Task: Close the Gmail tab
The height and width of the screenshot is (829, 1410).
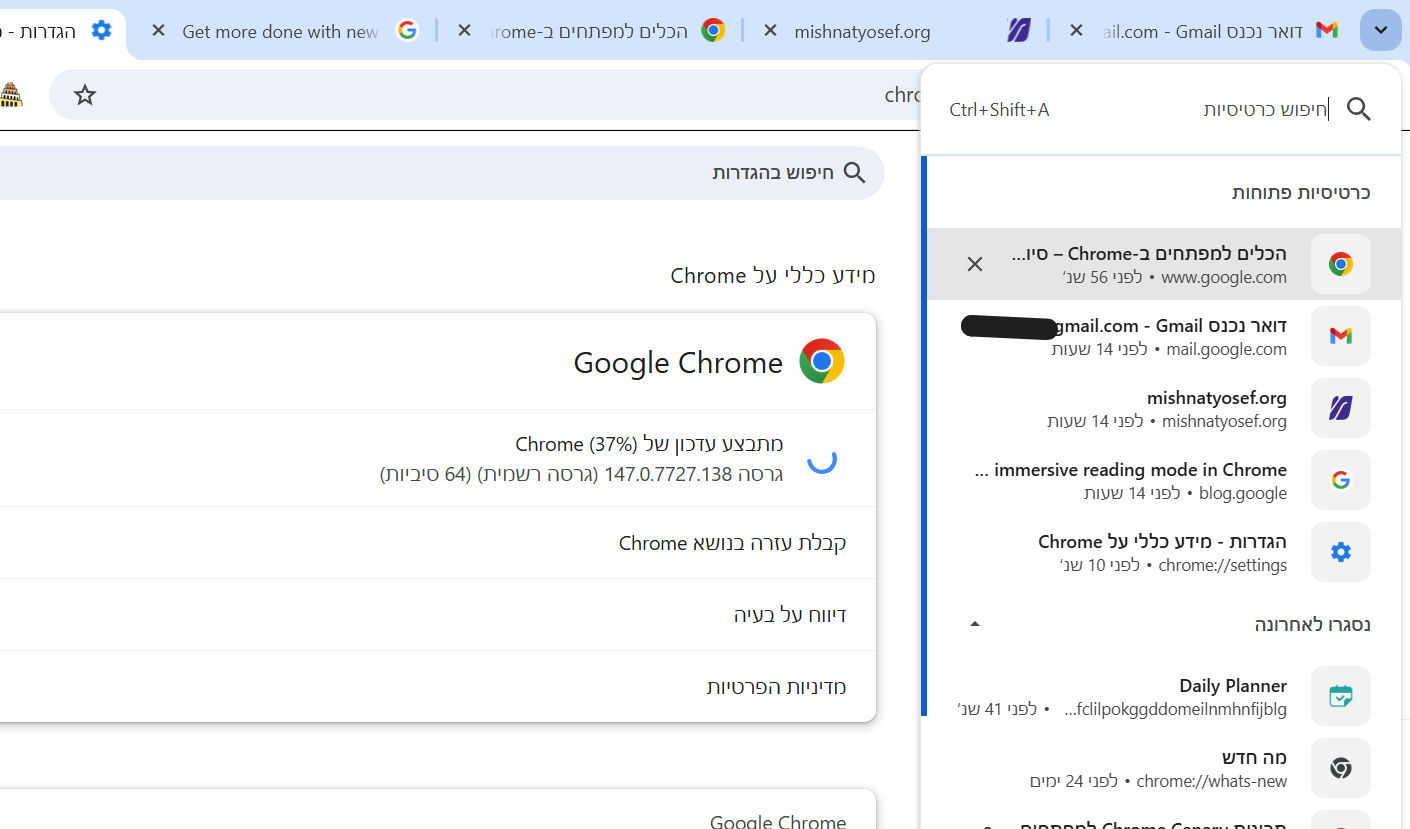Action: tap(1076, 31)
